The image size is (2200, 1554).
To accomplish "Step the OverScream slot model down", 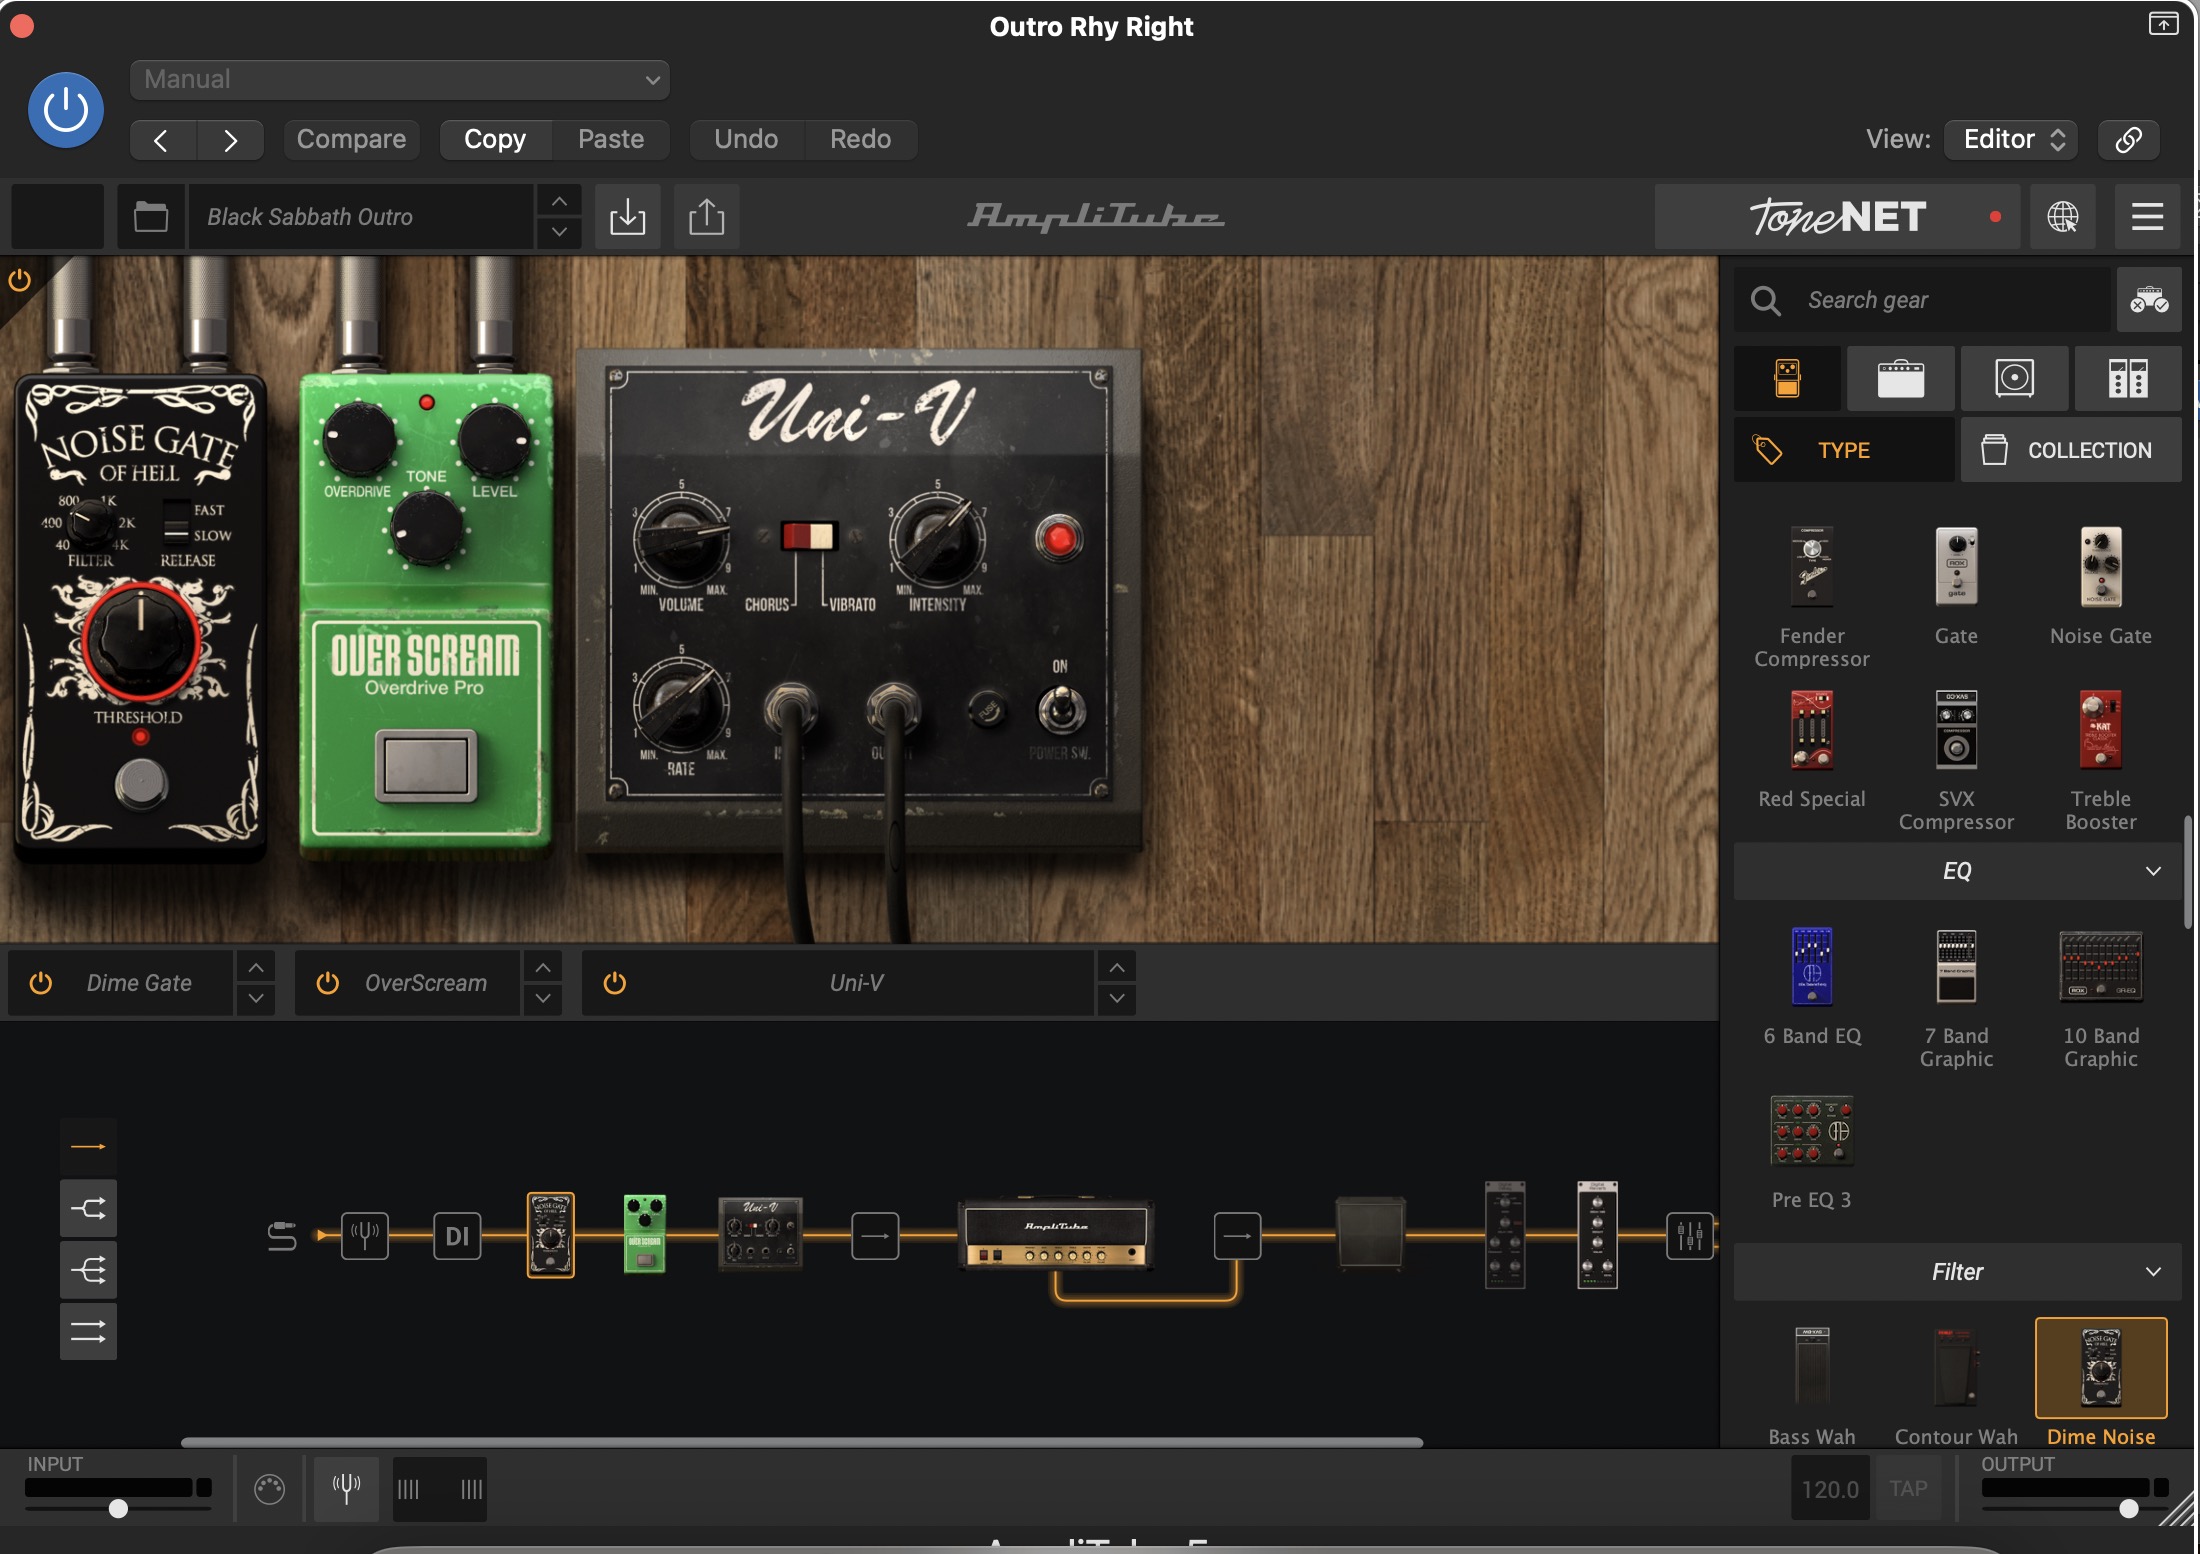I will click(x=543, y=998).
